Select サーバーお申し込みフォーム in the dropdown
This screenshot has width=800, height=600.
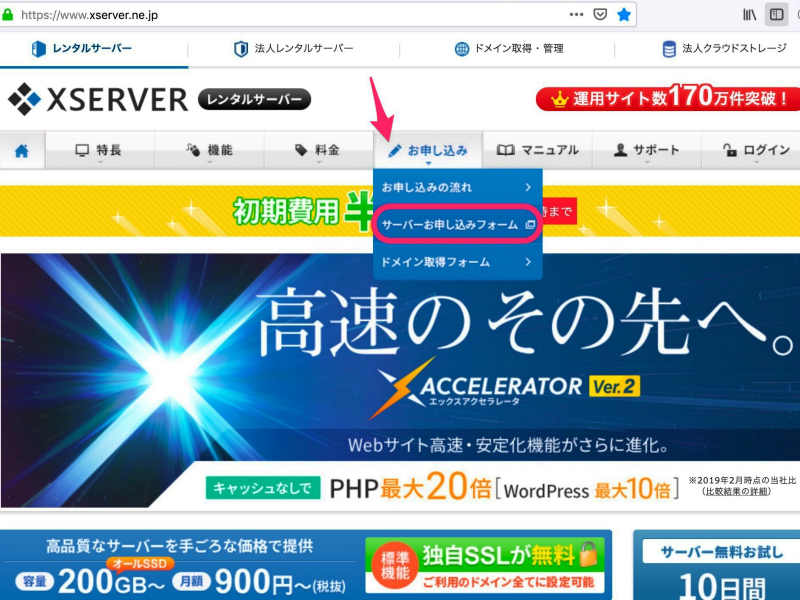457,224
